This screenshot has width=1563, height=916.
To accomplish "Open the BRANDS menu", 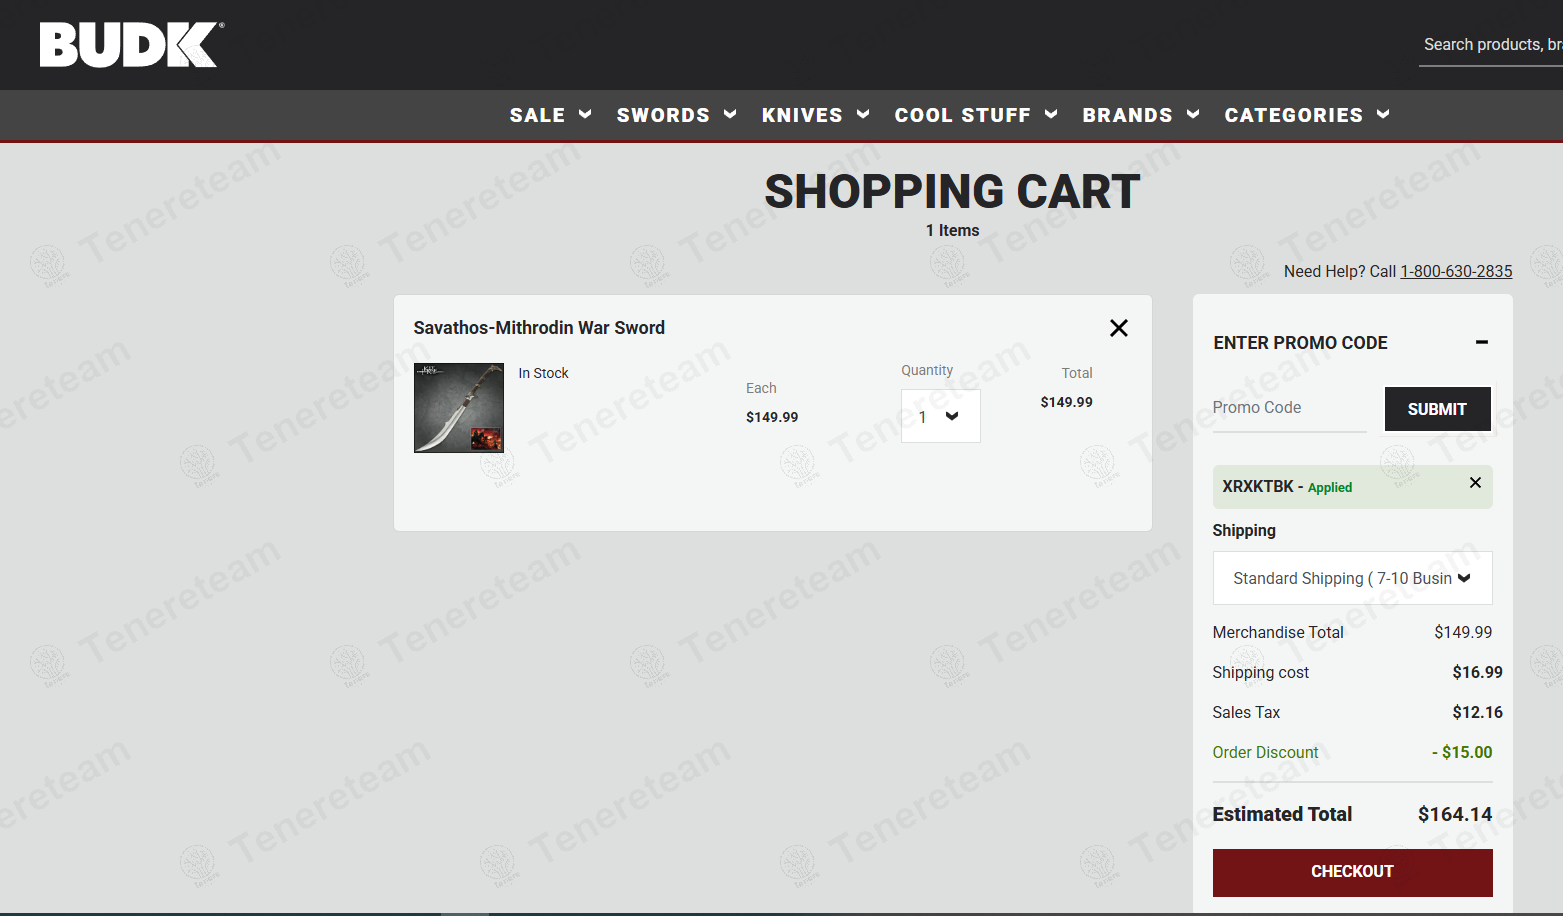I will (1127, 115).
